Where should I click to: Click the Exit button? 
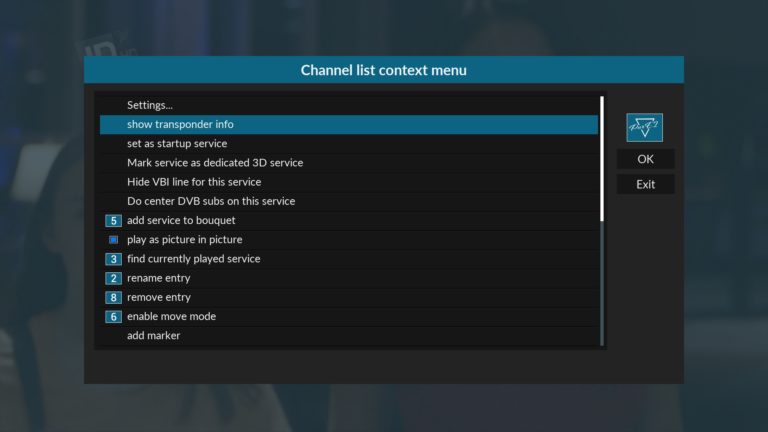point(645,184)
